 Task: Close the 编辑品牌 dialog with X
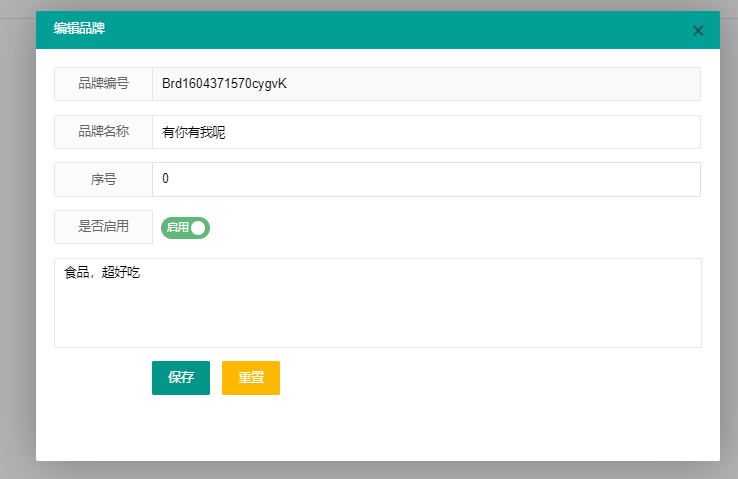698,31
